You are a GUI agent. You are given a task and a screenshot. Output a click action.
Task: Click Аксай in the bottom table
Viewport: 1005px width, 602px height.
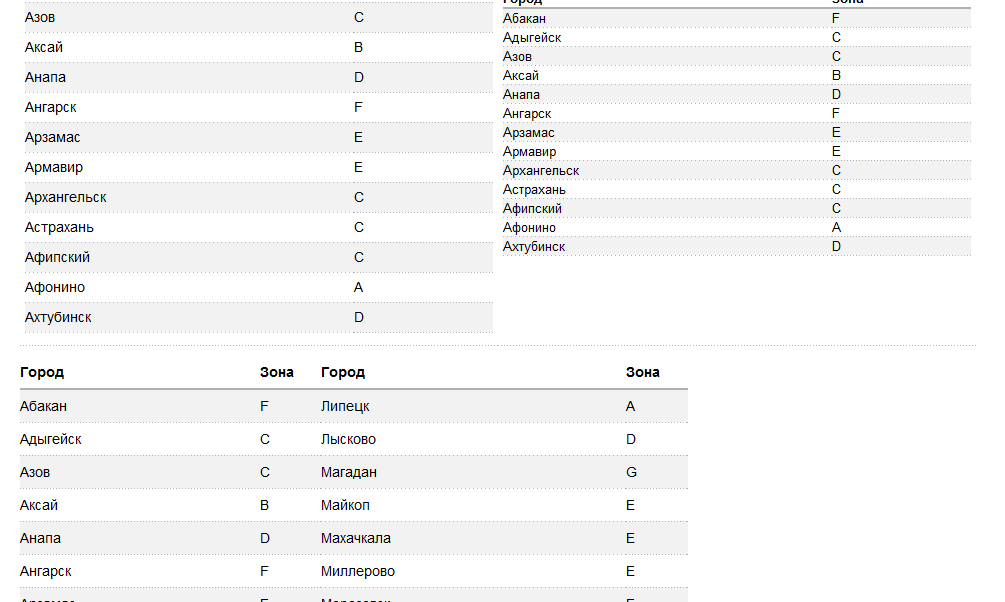(39, 505)
